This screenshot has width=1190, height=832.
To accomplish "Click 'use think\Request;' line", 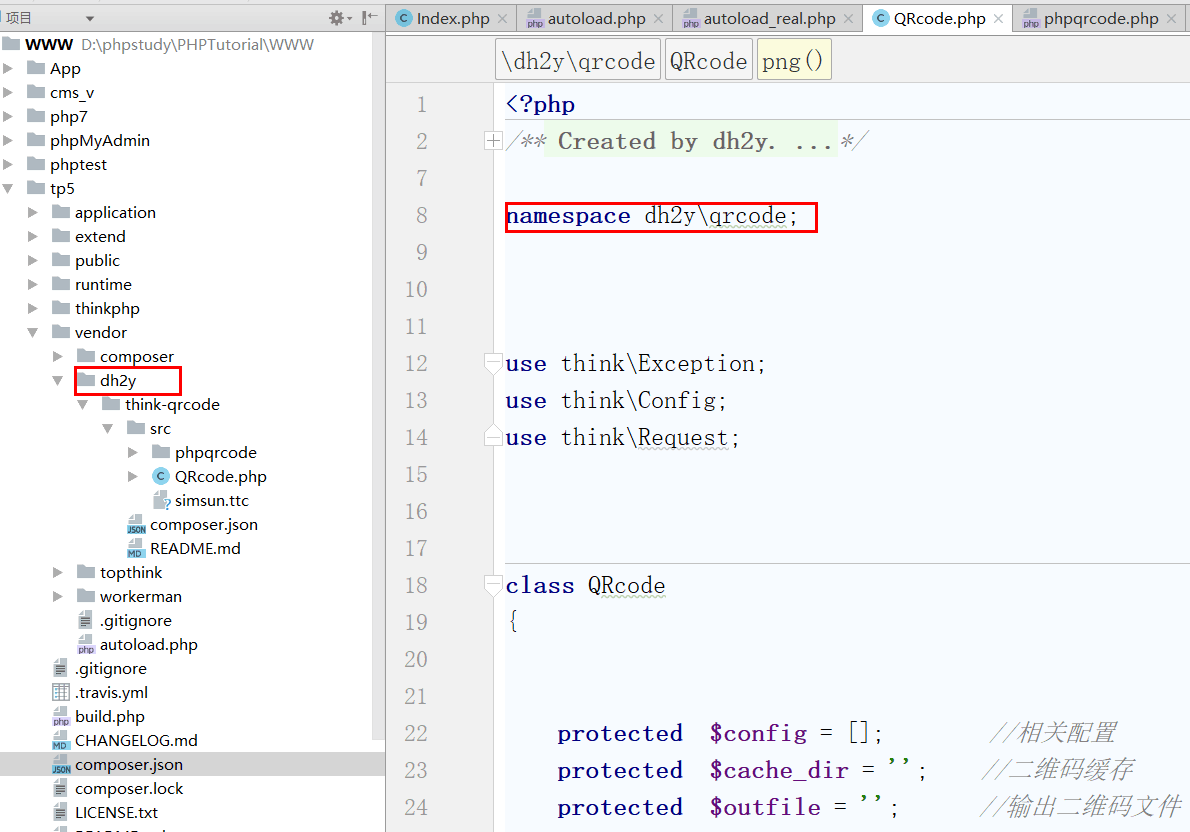I will coord(622,438).
